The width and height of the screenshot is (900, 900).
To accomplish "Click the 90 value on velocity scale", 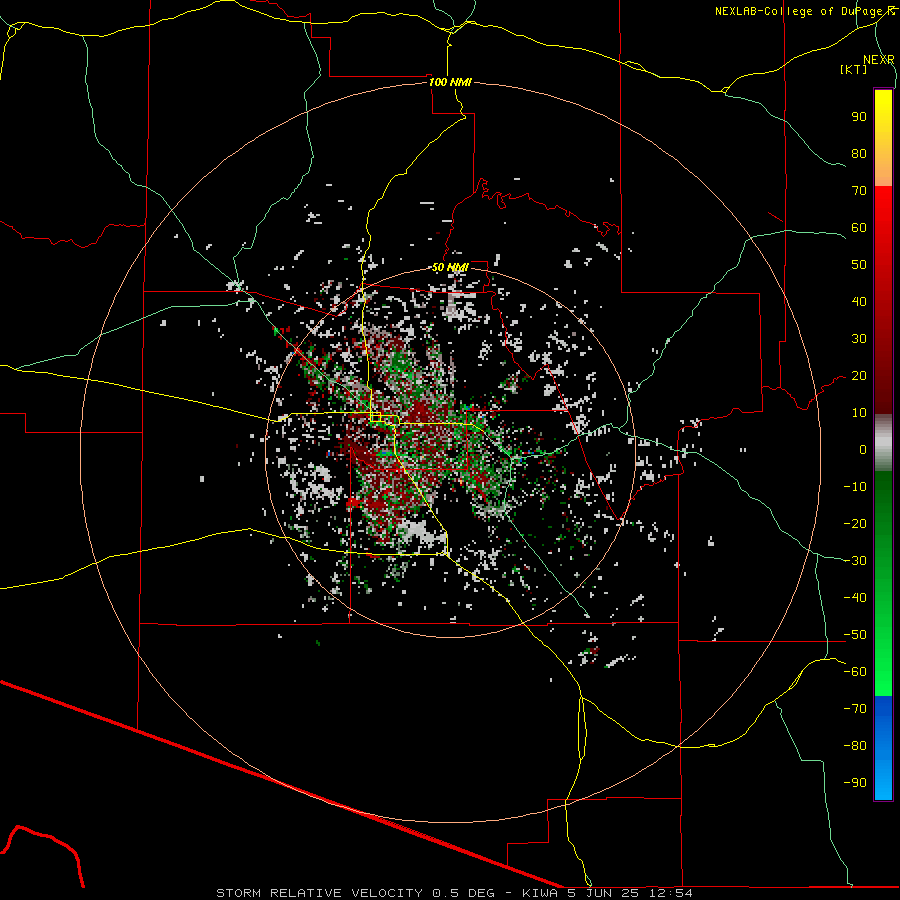I will pyautogui.click(x=859, y=117).
